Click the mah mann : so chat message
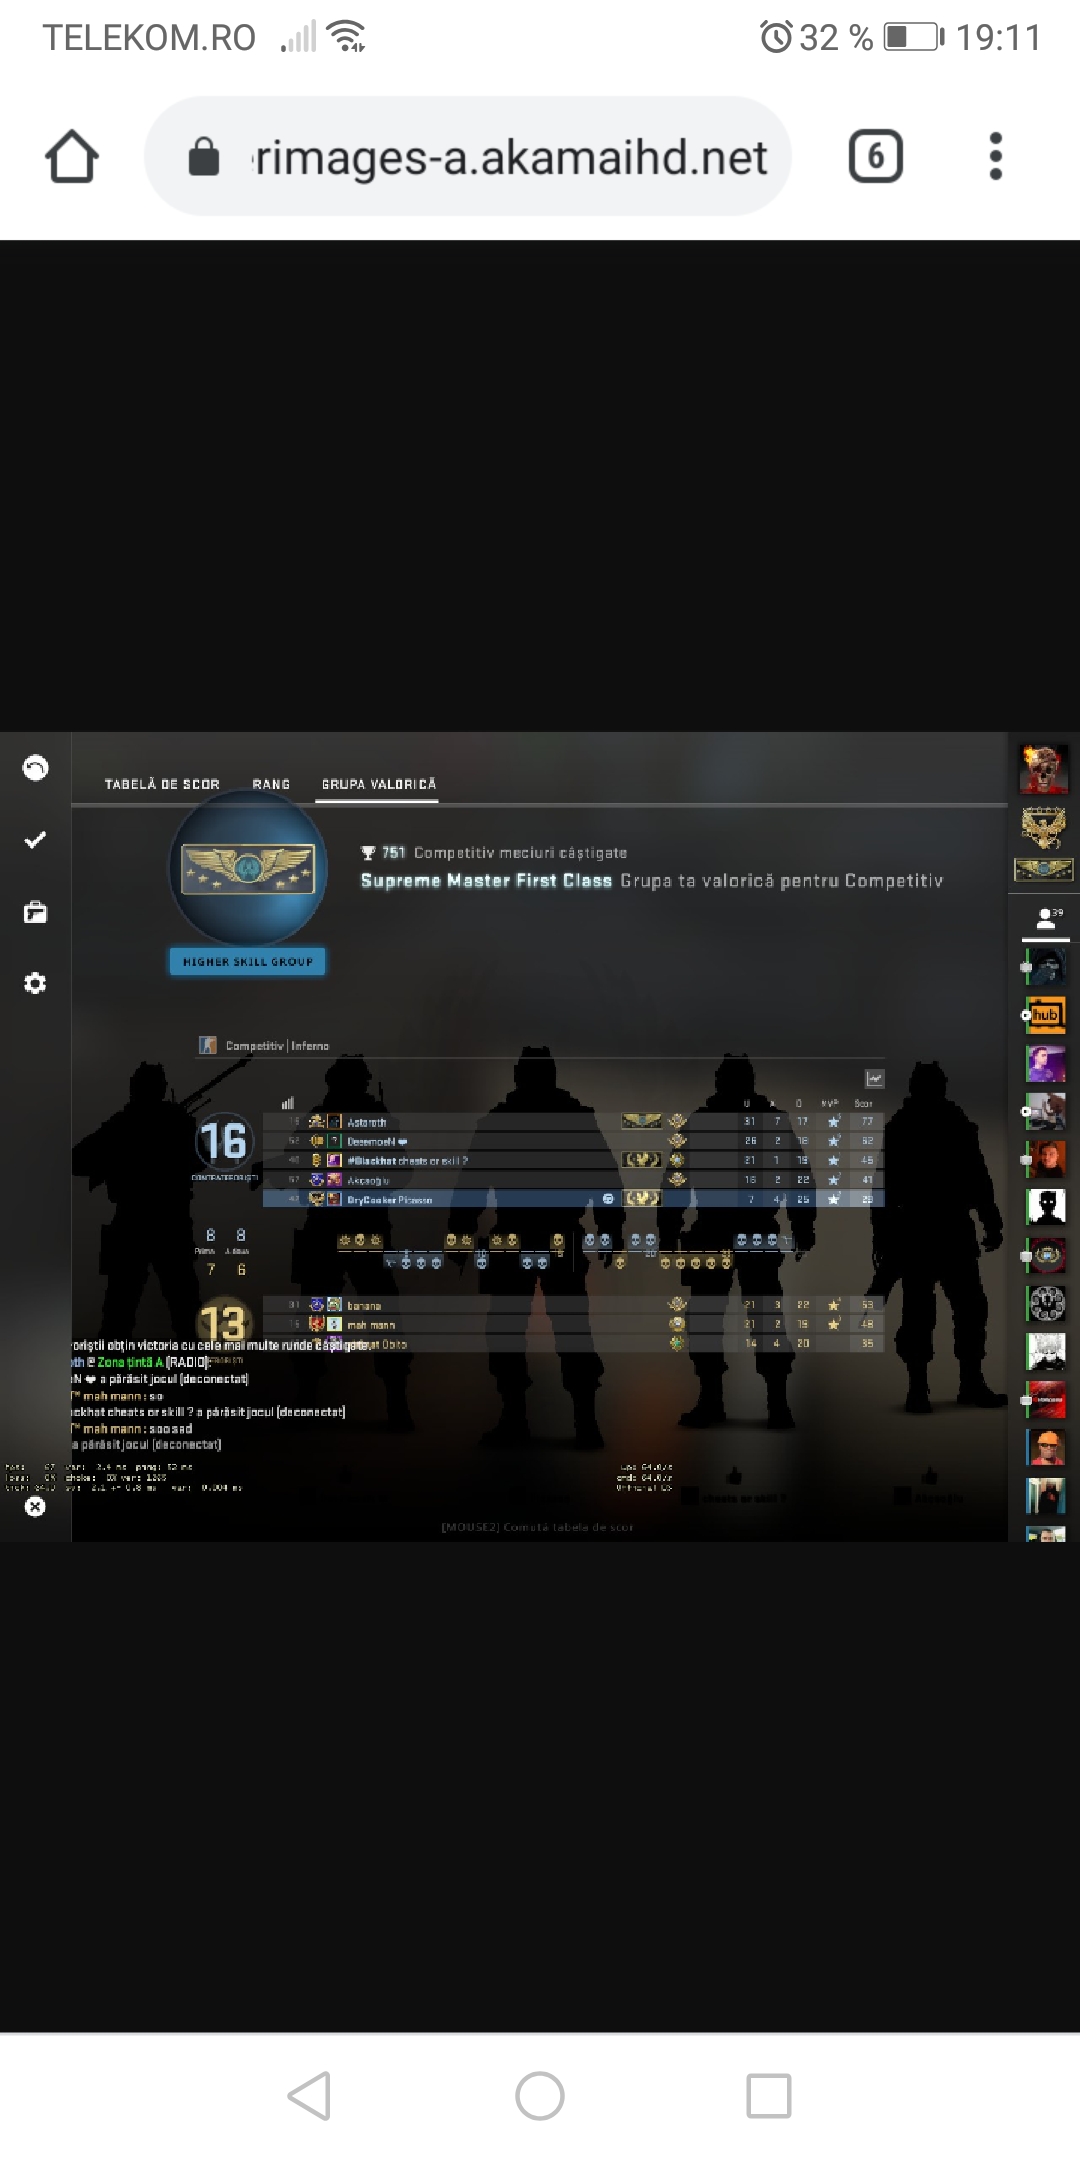Screen dimensions: 1080x2160 pos(117,1396)
